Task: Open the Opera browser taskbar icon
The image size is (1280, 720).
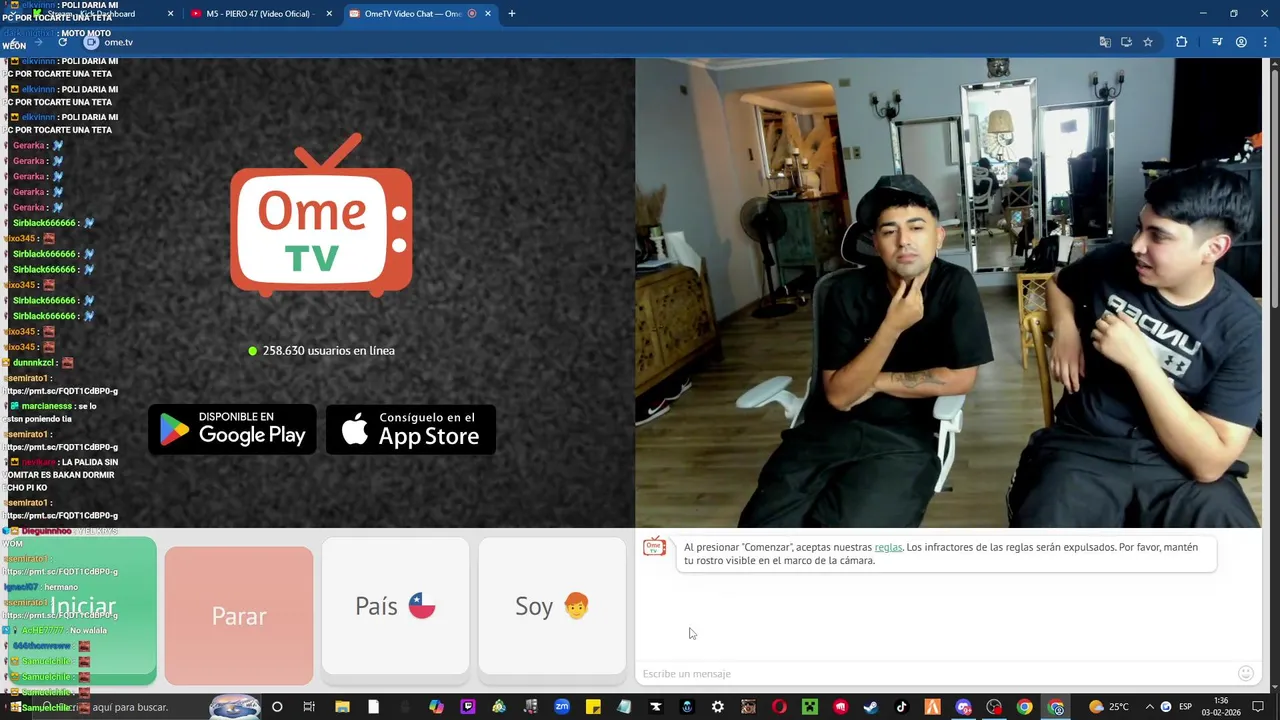Action: (779, 707)
